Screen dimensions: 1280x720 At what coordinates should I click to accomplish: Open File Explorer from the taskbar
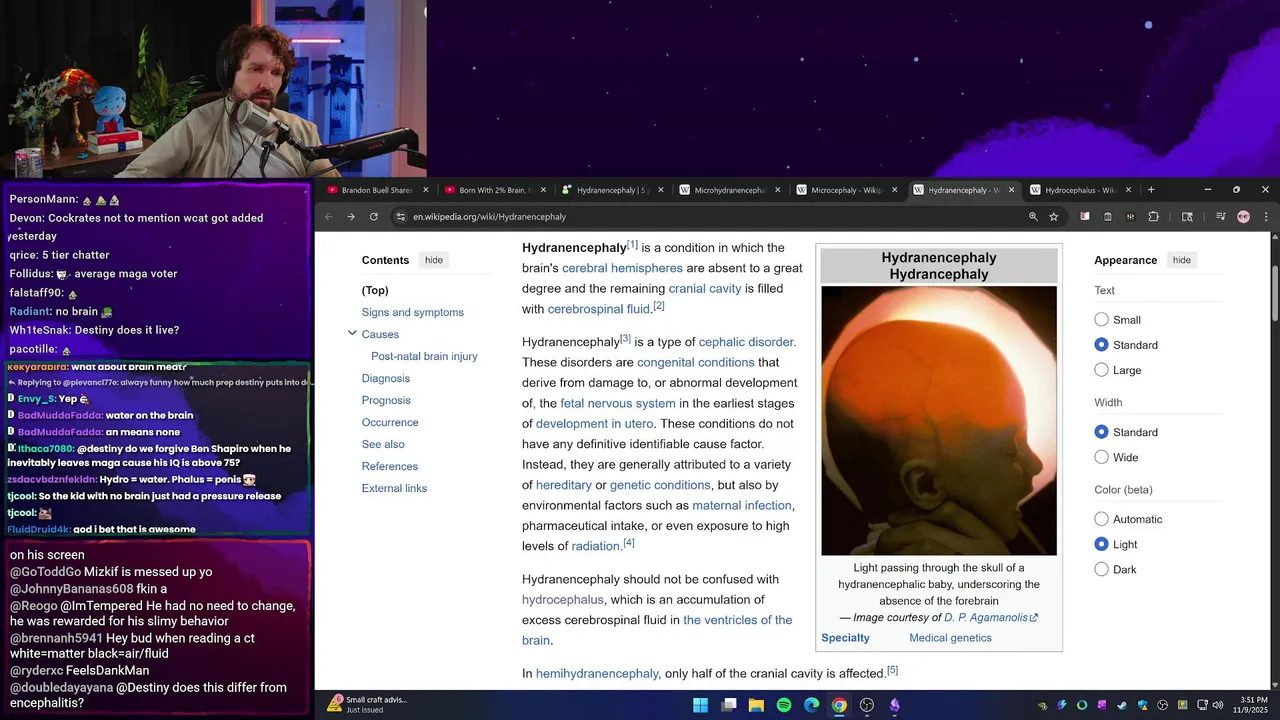coord(756,705)
